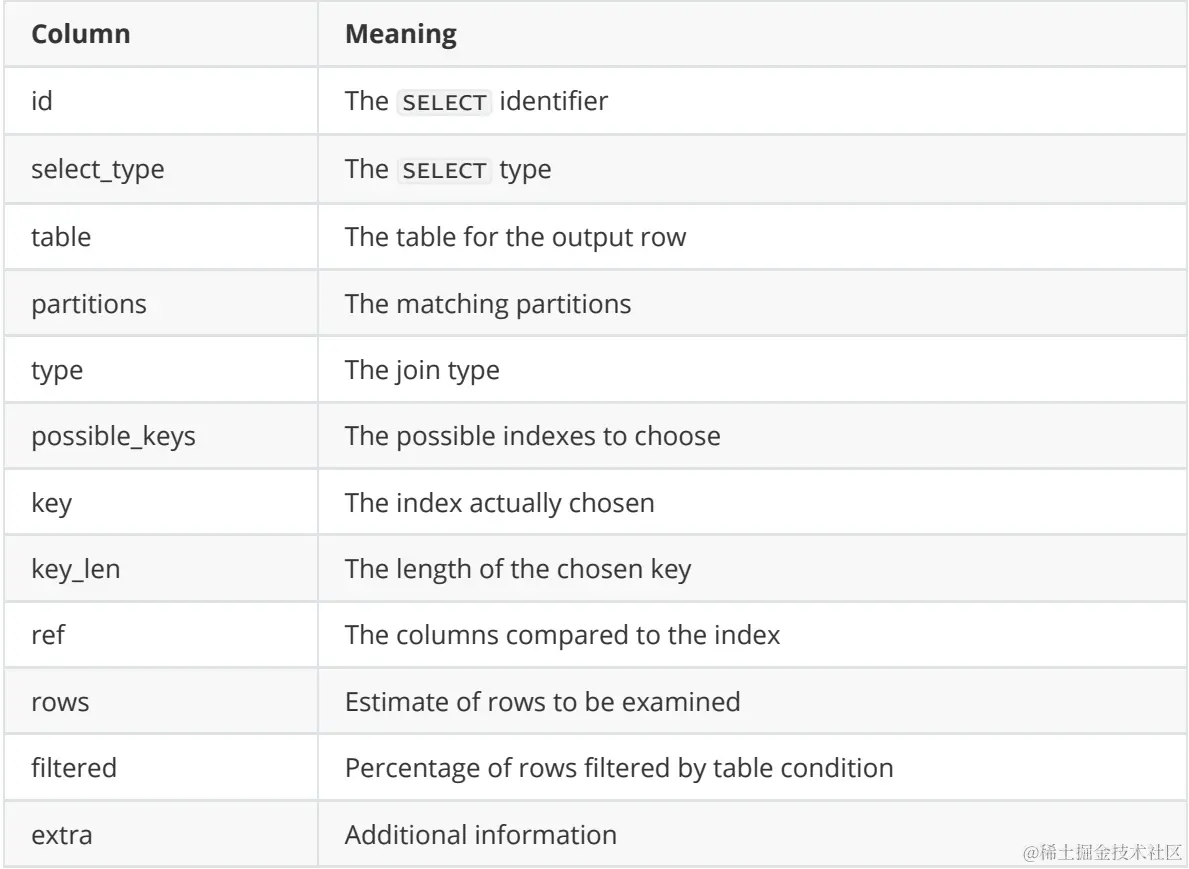Screen dimensions: 1189x869
Task: Select "The matching partitions" description
Action: (x=487, y=303)
